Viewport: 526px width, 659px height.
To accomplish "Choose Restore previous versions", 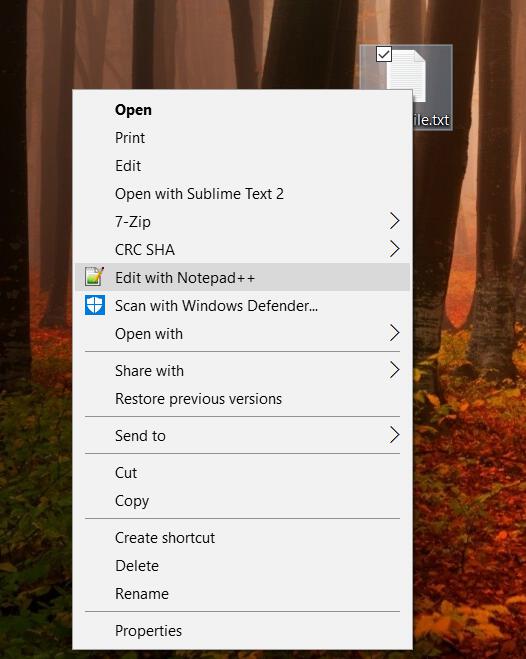I will click(242, 399).
